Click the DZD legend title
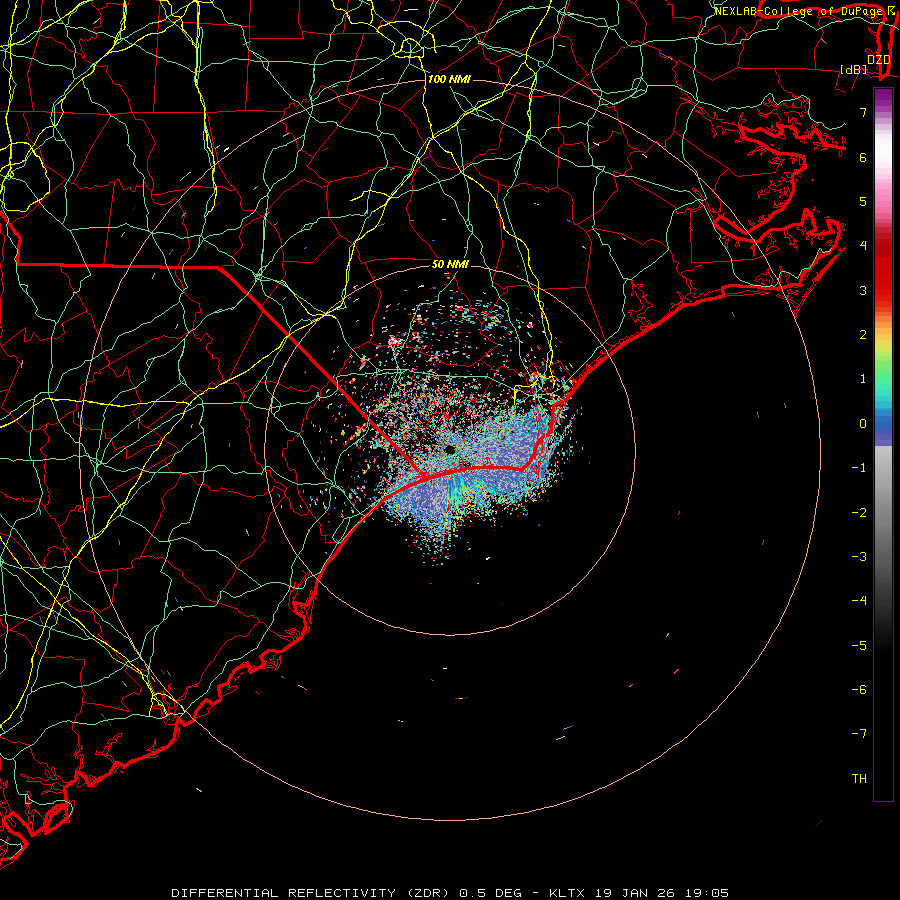This screenshot has width=900, height=900. pyautogui.click(x=879, y=60)
